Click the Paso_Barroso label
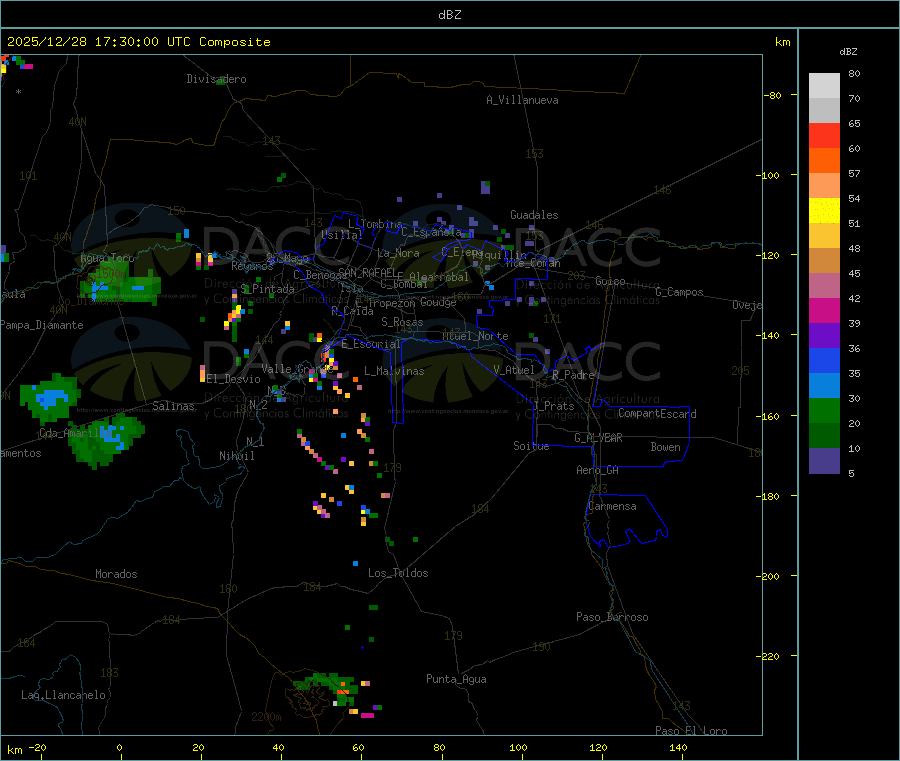This screenshot has height=761, width=900. coord(612,617)
